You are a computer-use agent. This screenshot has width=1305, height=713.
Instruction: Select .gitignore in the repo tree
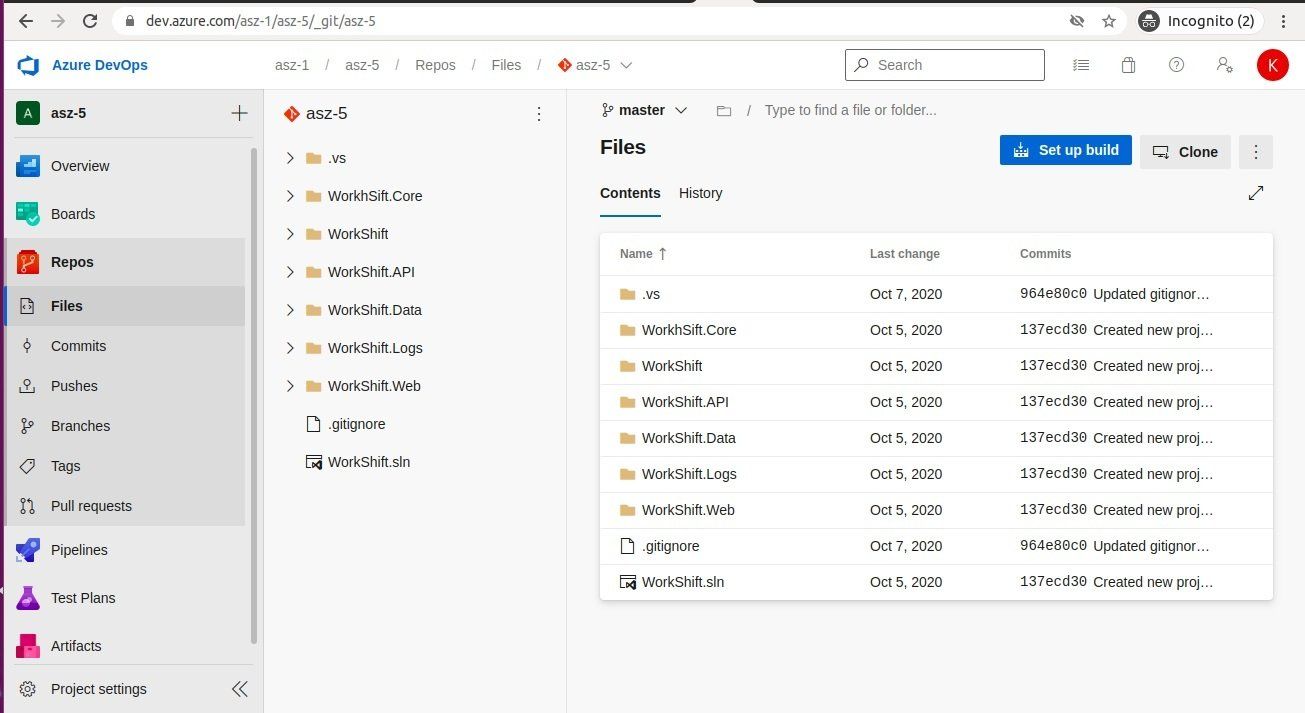tap(356, 424)
